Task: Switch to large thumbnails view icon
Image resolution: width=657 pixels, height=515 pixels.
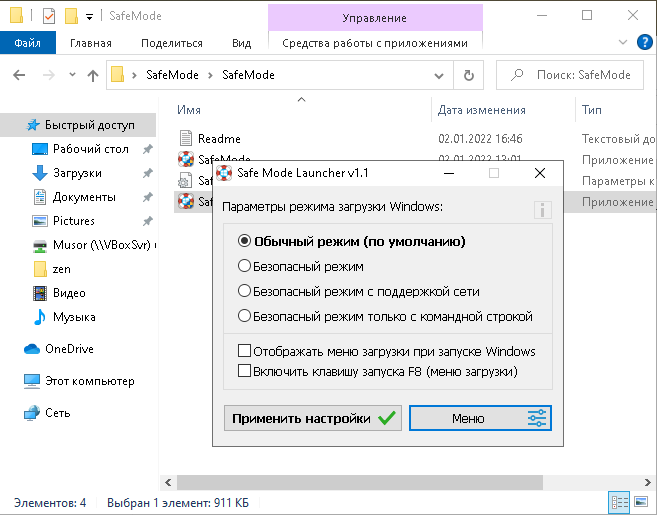Action: pos(641,502)
